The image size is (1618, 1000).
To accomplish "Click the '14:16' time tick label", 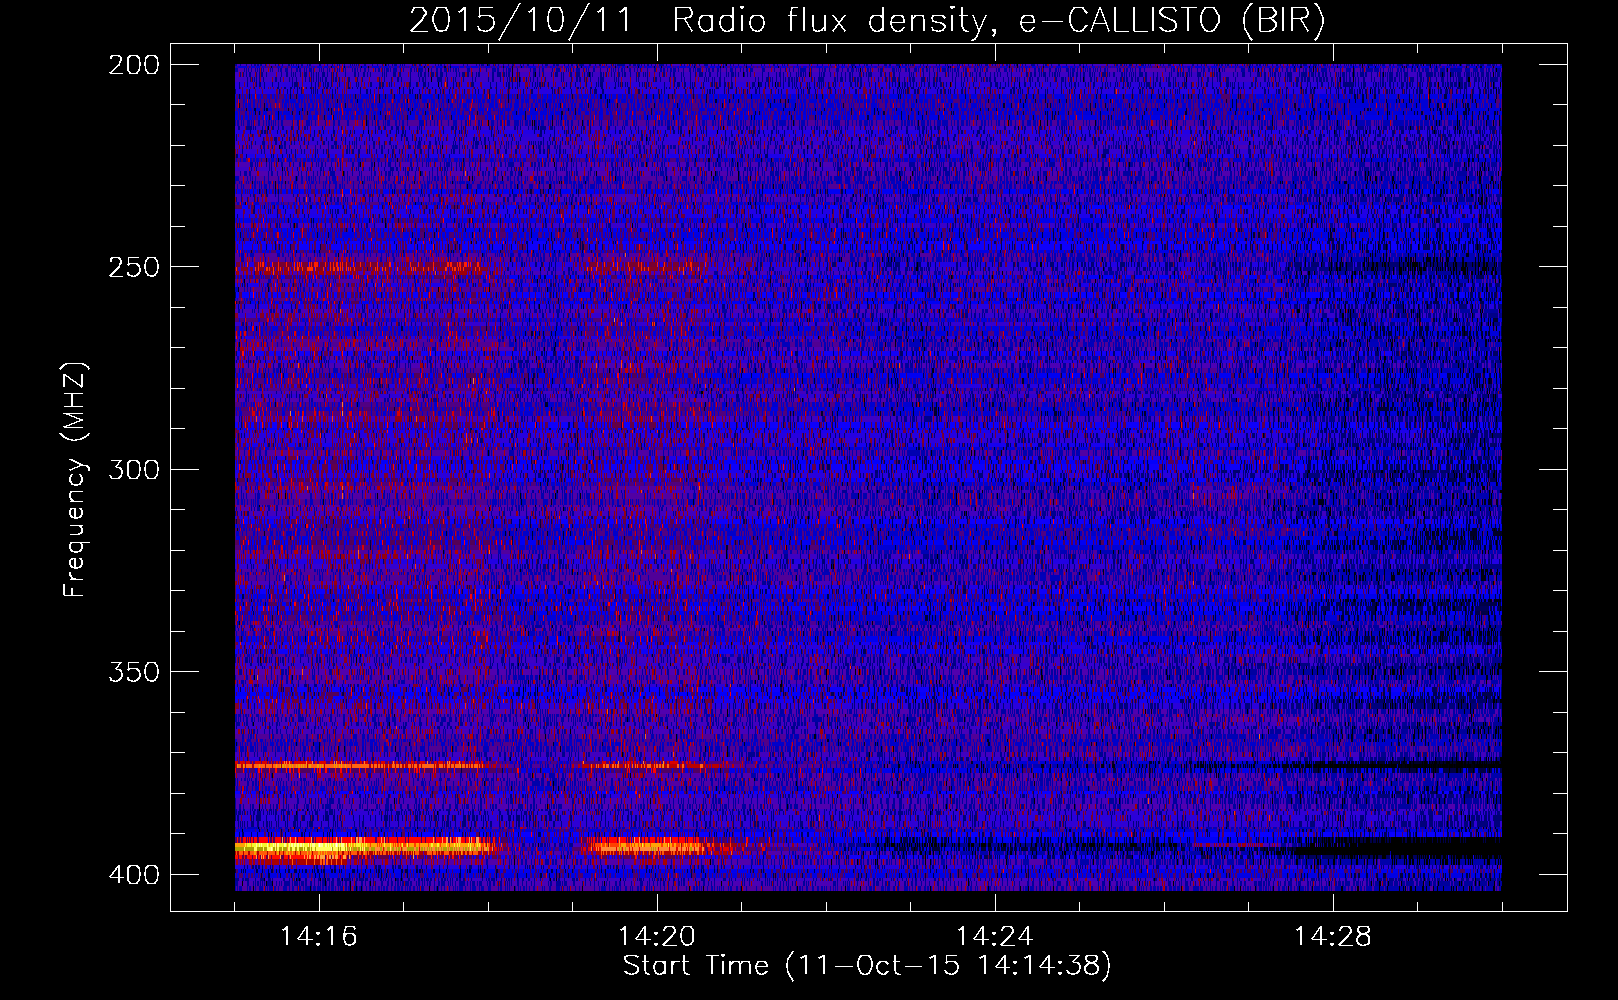I will click(318, 937).
